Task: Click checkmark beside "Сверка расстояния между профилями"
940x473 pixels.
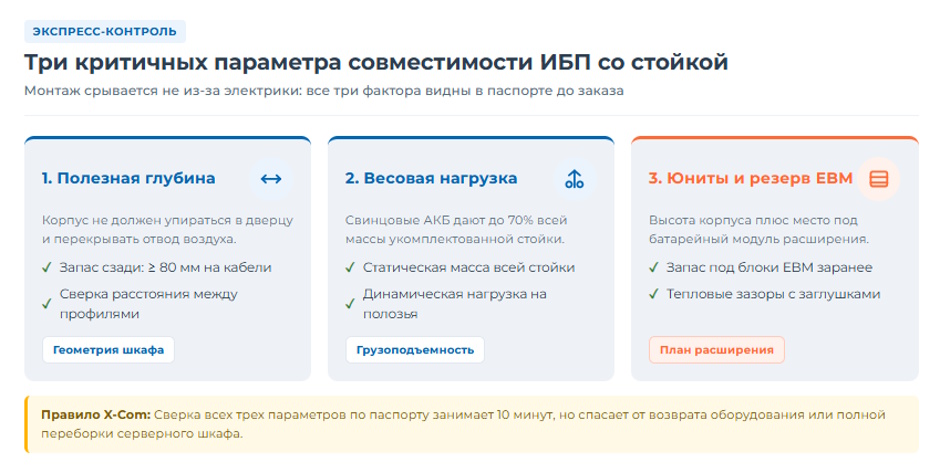Action: pos(47,304)
